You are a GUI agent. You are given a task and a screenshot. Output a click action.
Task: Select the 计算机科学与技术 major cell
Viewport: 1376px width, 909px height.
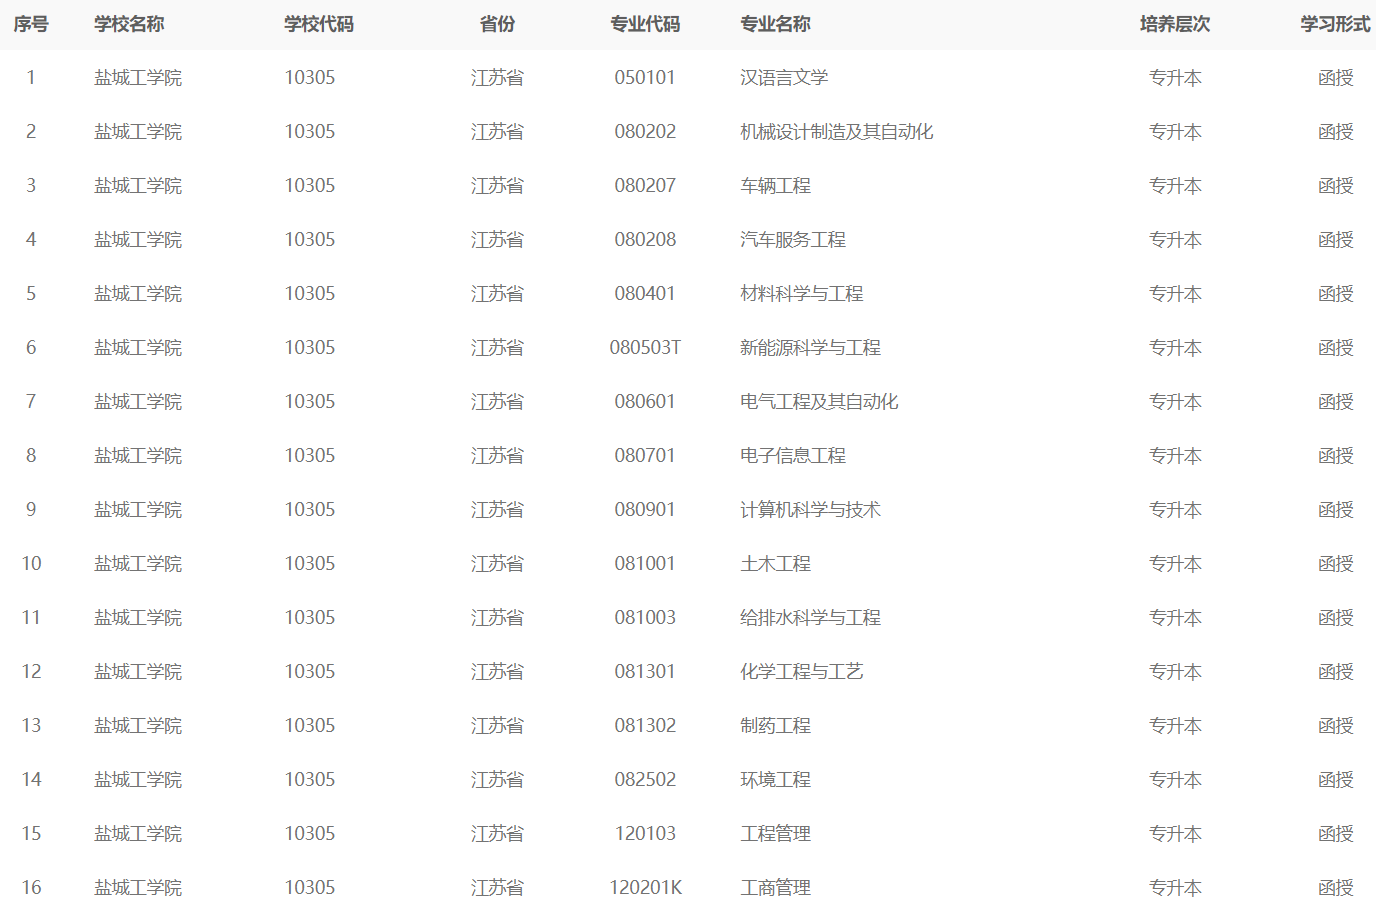coord(811,510)
